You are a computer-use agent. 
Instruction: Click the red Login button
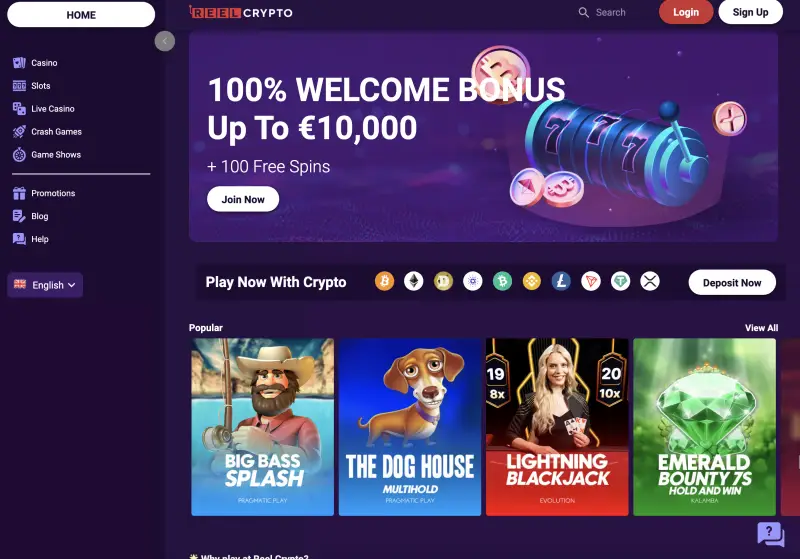pos(686,12)
